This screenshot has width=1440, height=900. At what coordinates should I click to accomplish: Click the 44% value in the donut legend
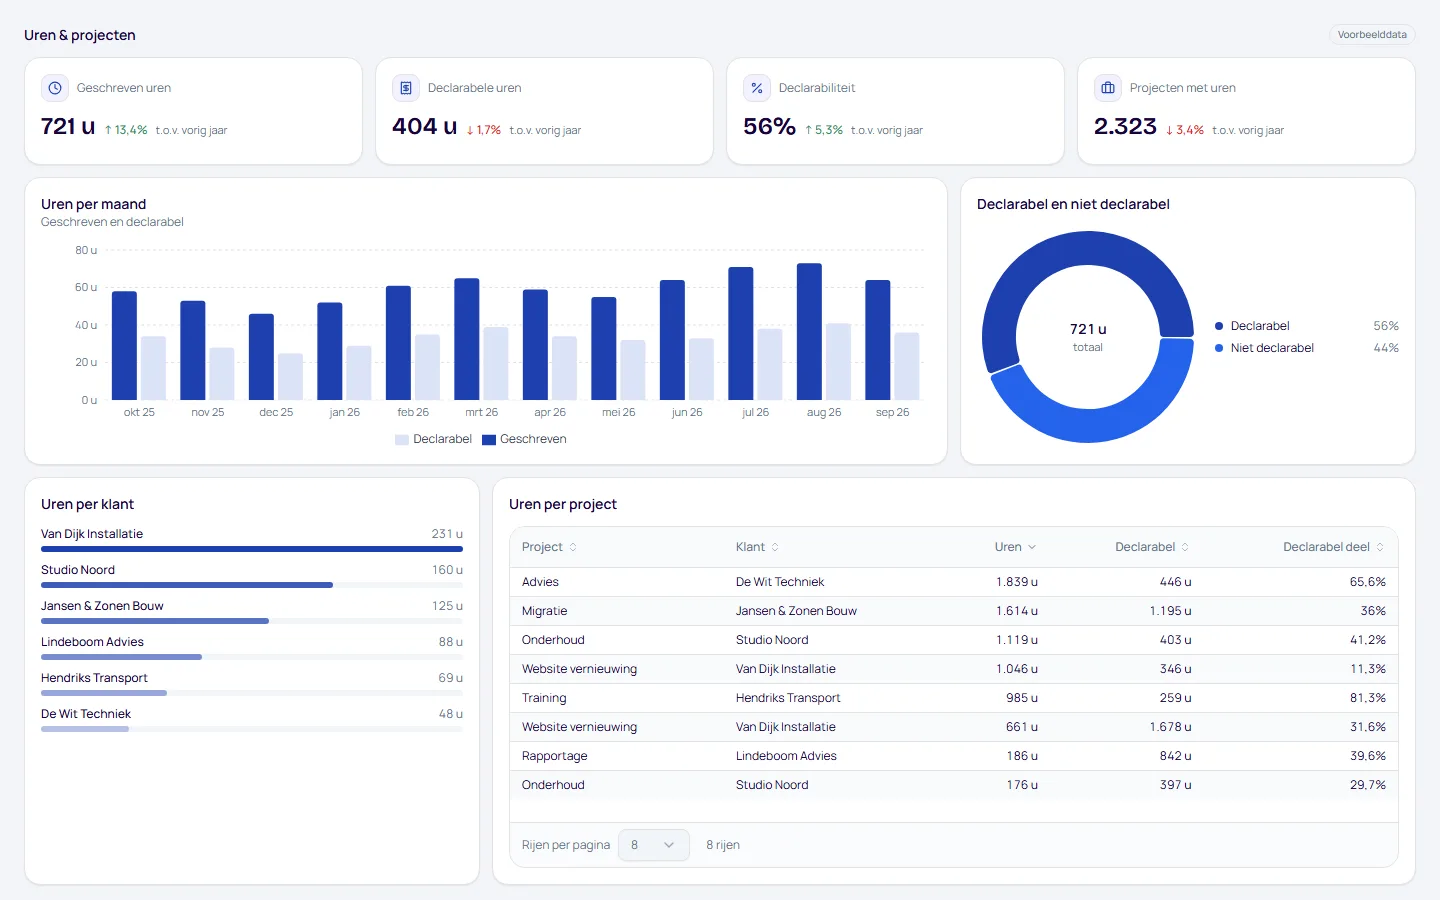click(x=1386, y=348)
